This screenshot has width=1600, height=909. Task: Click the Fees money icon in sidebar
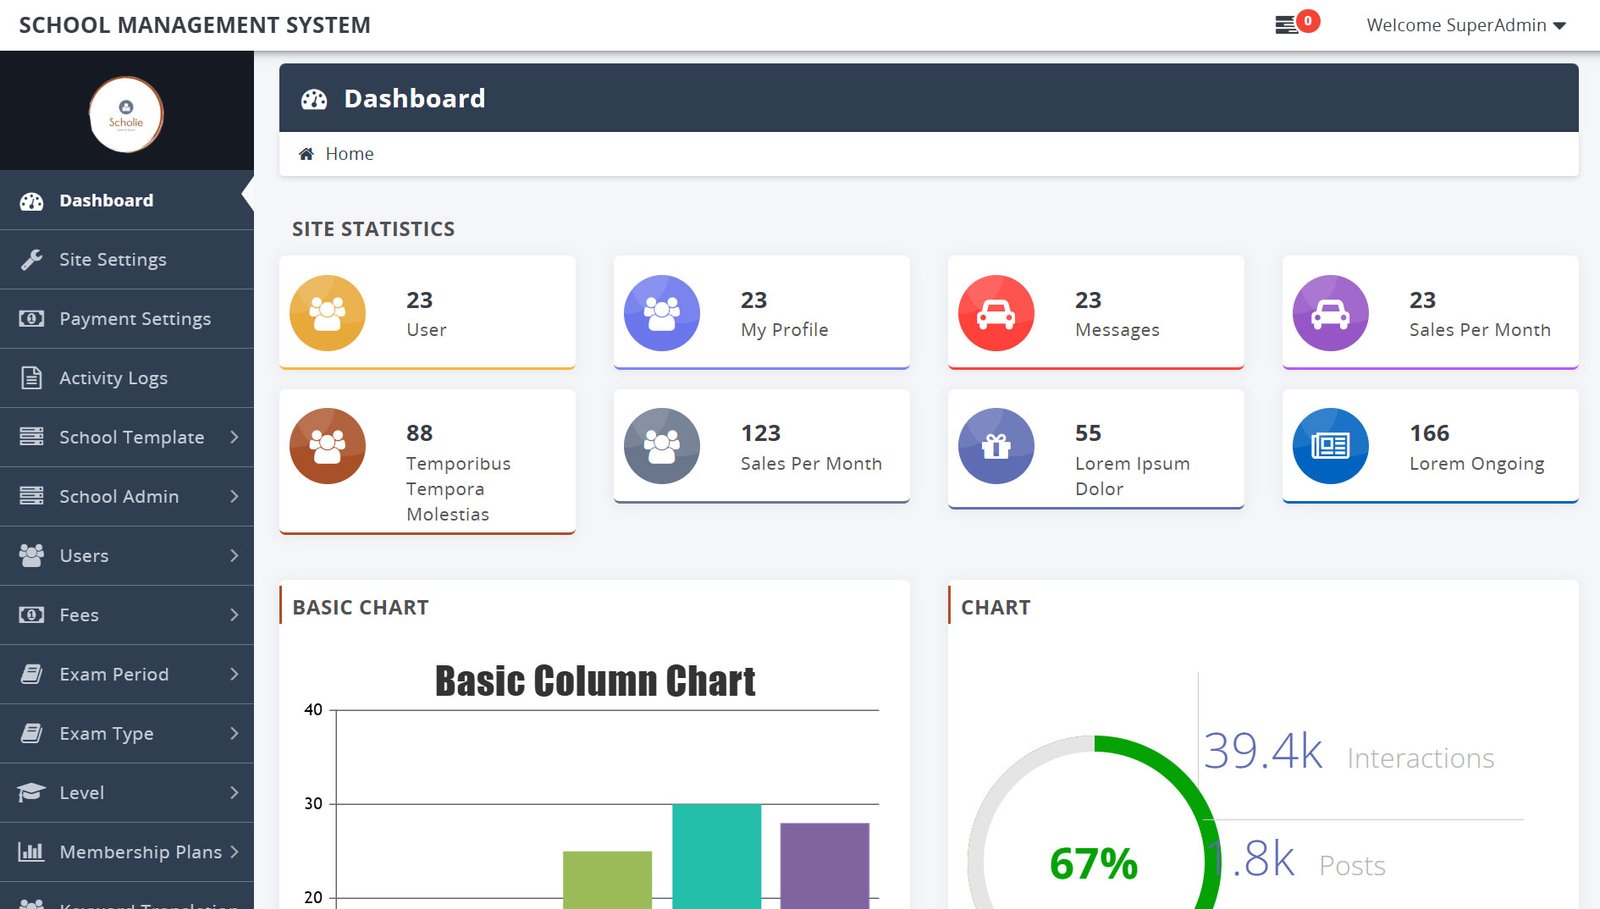click(x=32, y=615)
